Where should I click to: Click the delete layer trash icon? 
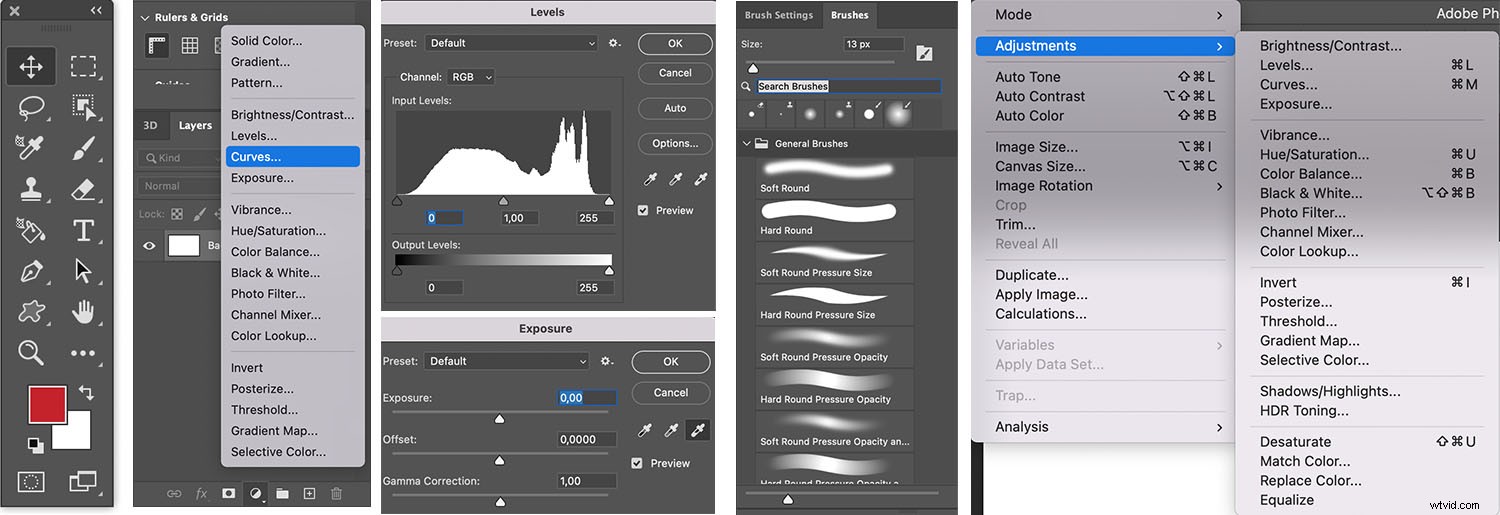tap(337, 493)
